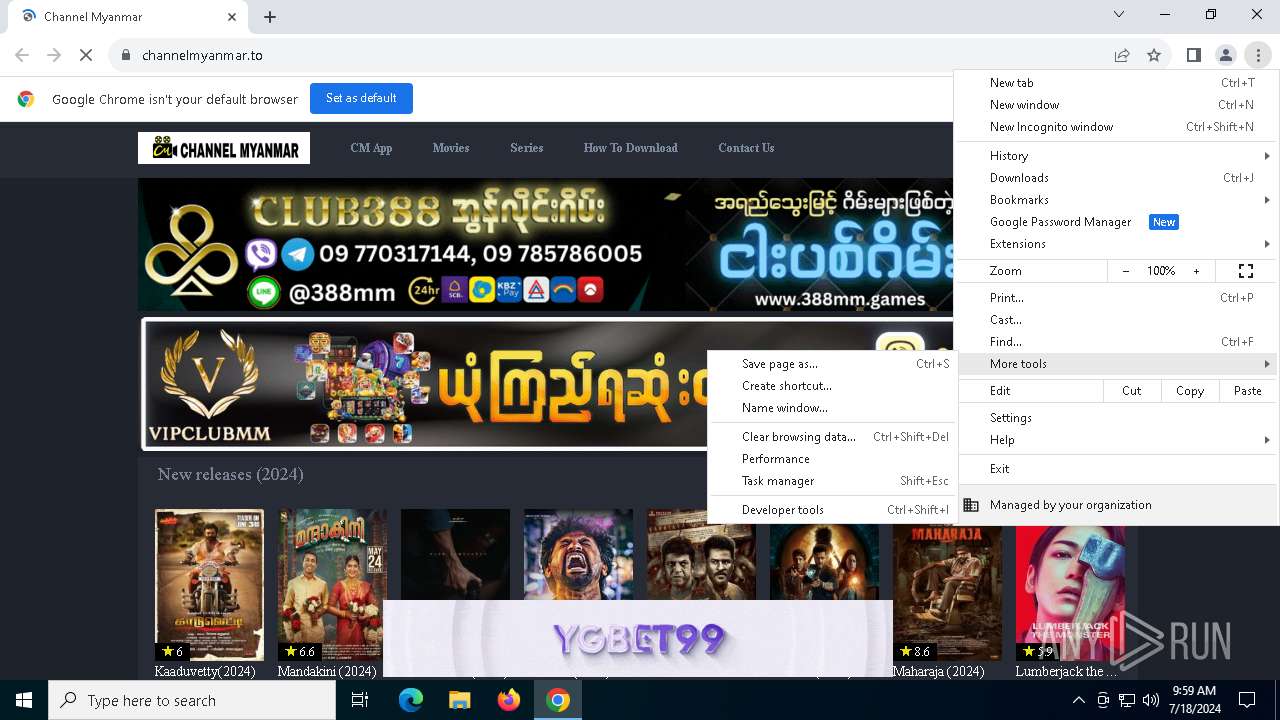
Task: Go back to the previous page
Action: (22, 55)
